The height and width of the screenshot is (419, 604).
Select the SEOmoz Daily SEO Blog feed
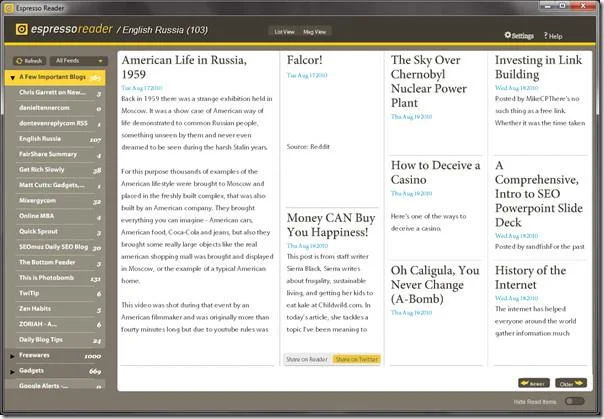(59, 247)
